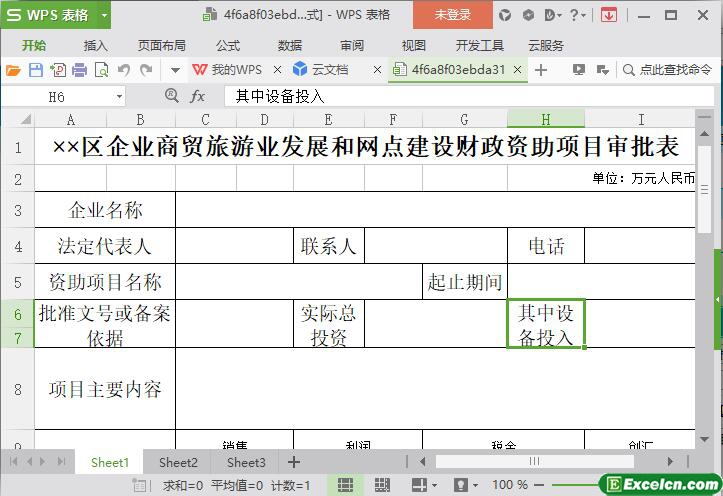Image resolution: width=723 pixels, height=496 pixels.
Task: Click the save icon in quick toolbar
Action: (x=35, y=70)
